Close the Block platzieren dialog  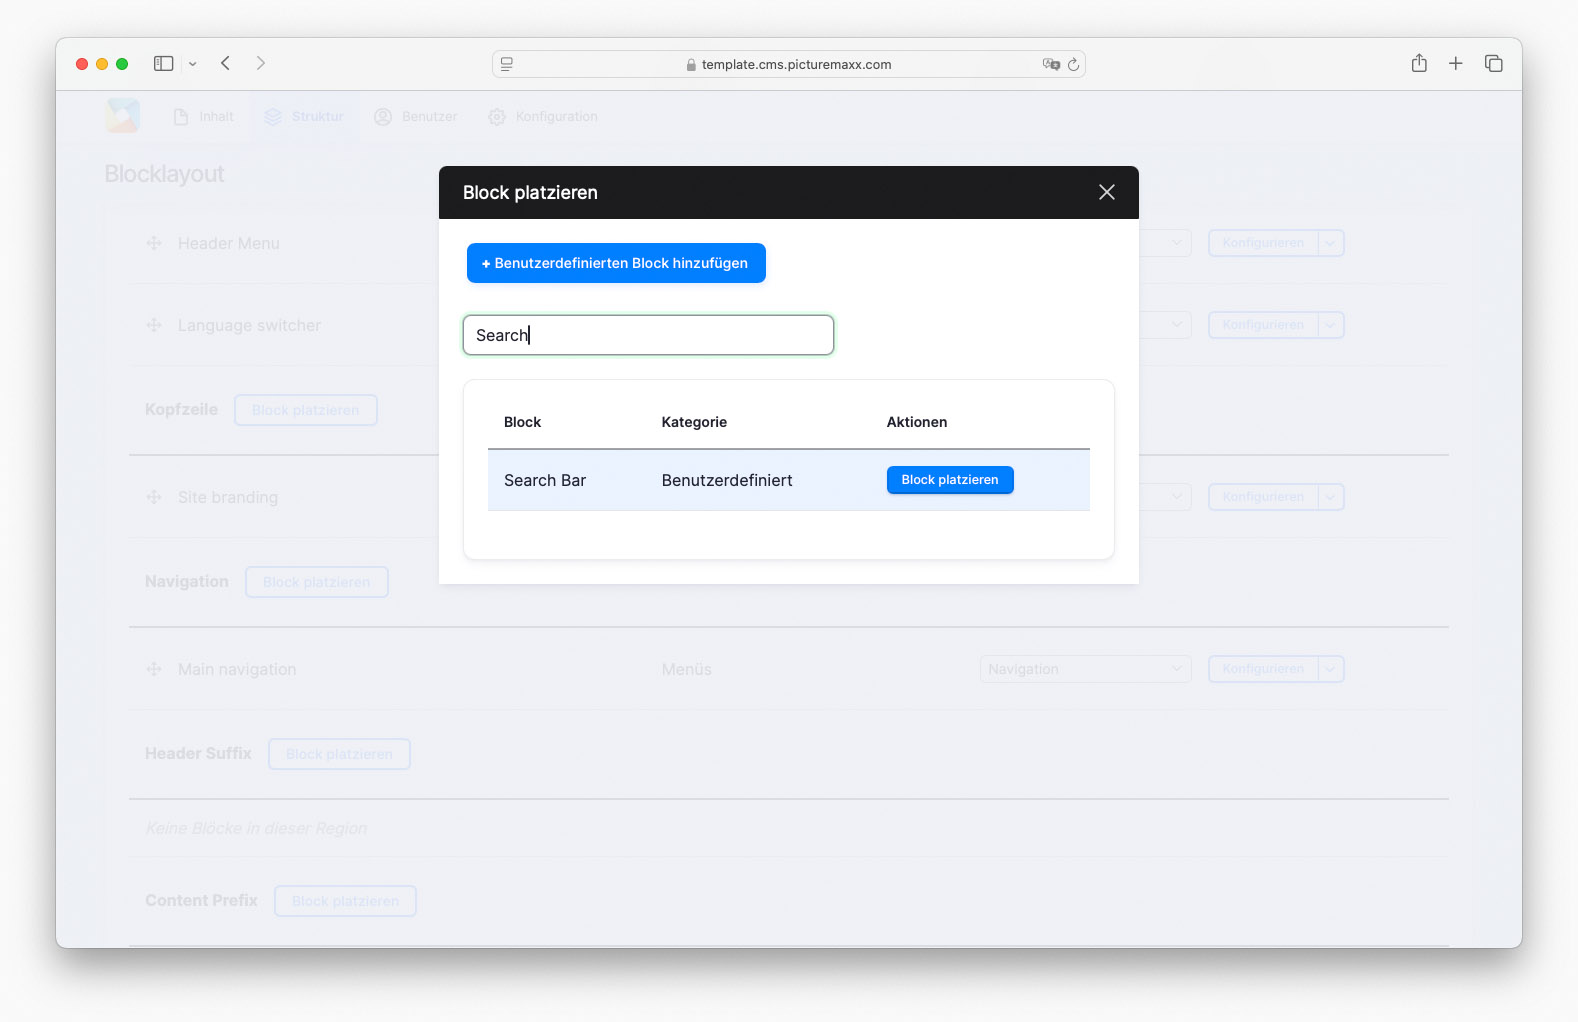coord(1106,192)
